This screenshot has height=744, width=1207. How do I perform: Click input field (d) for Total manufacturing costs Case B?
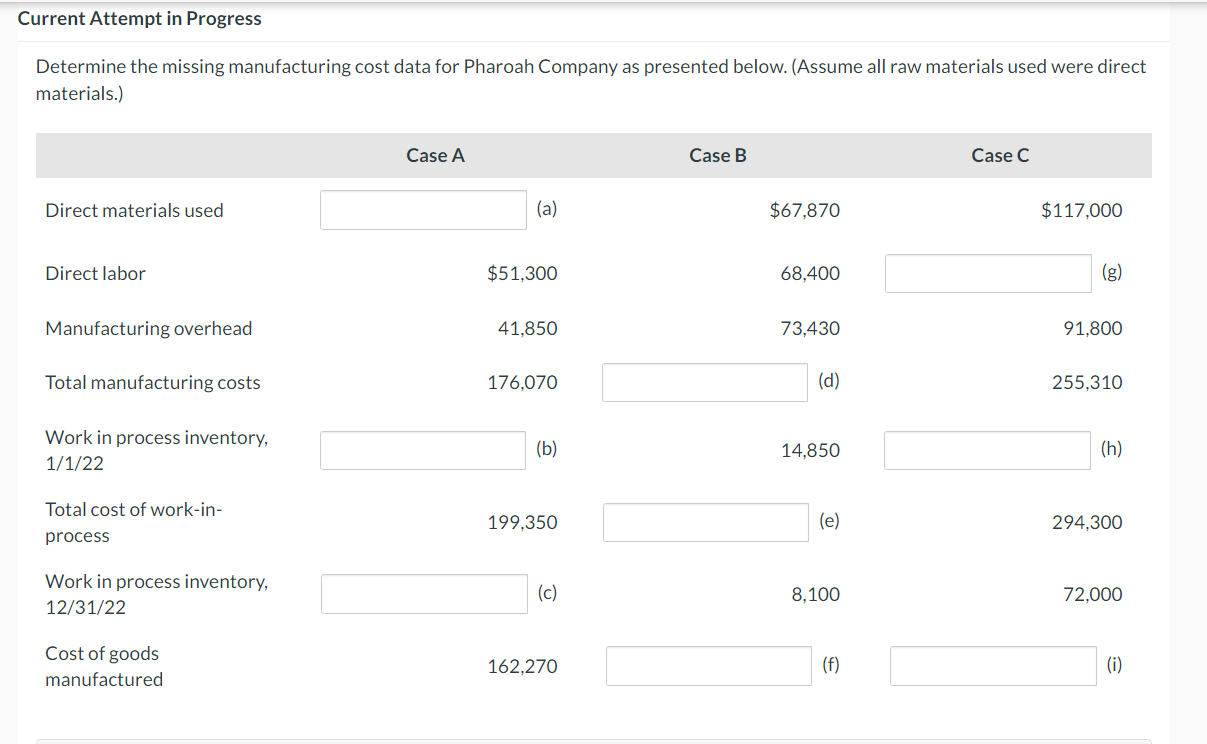pyautogui.click(x=704, y=382)
